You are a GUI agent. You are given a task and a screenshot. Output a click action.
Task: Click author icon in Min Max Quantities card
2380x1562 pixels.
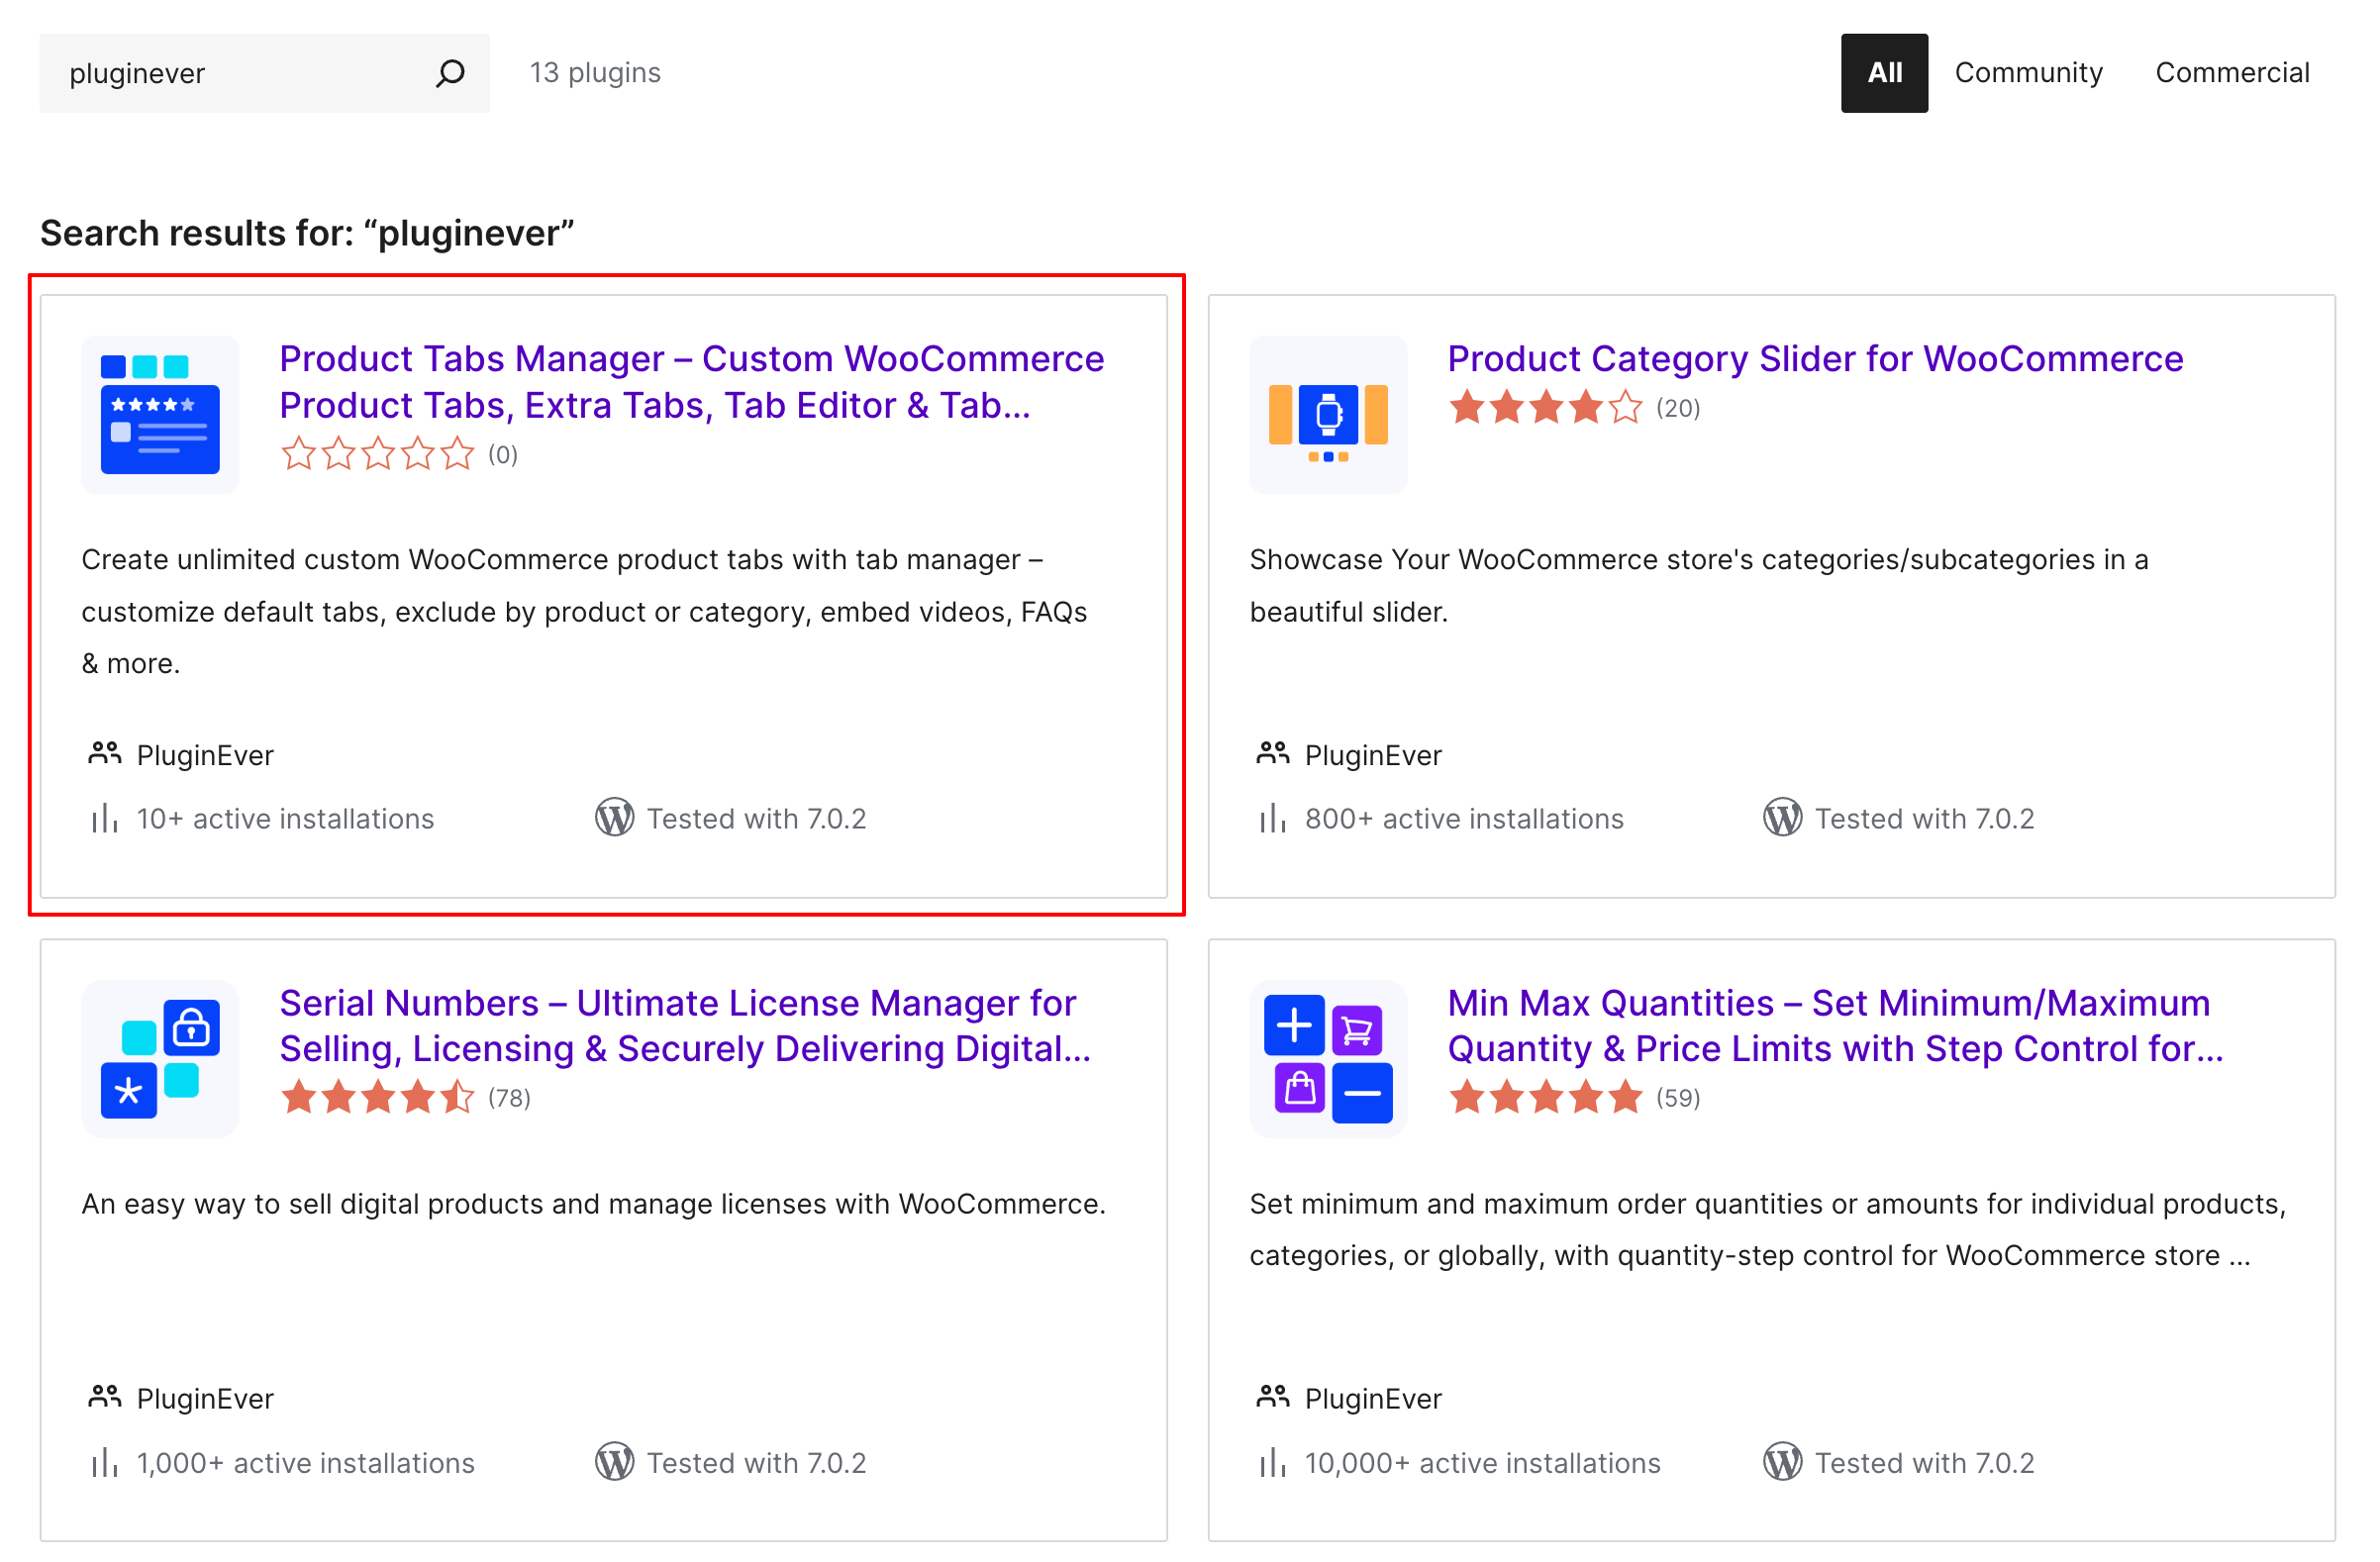(1272, 1396)
